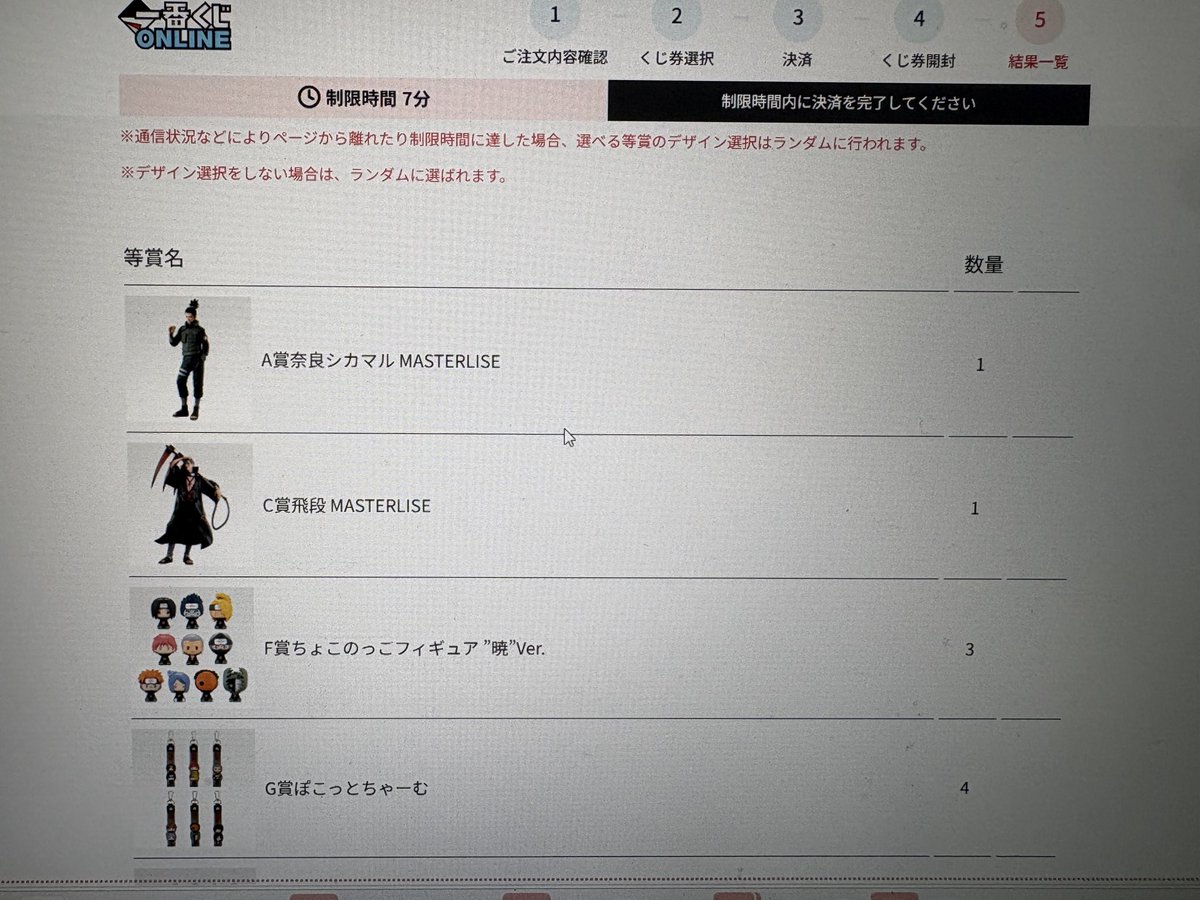Viewport: 1200px width, 900px height.
Task: Open the ちょこのっこフィギュア thumbnail
Action: 192,648
